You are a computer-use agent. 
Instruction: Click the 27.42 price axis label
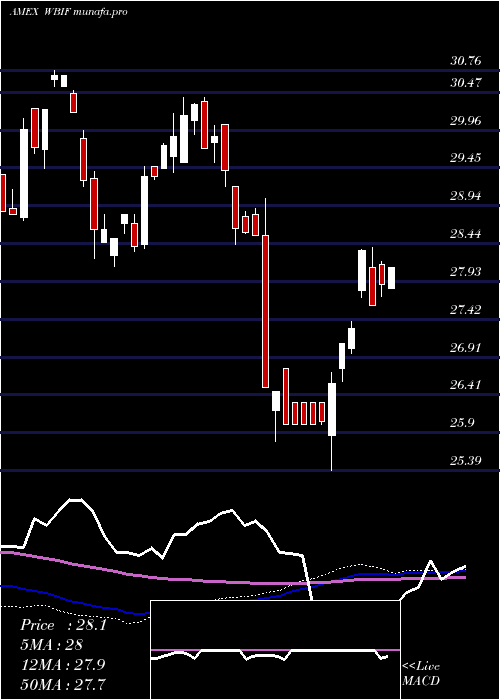pyautogui.click(x=466, y=309)
